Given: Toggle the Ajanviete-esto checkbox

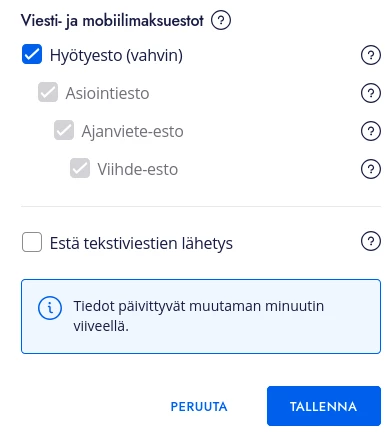Looking at the screenshot, I should click(64, 130).
